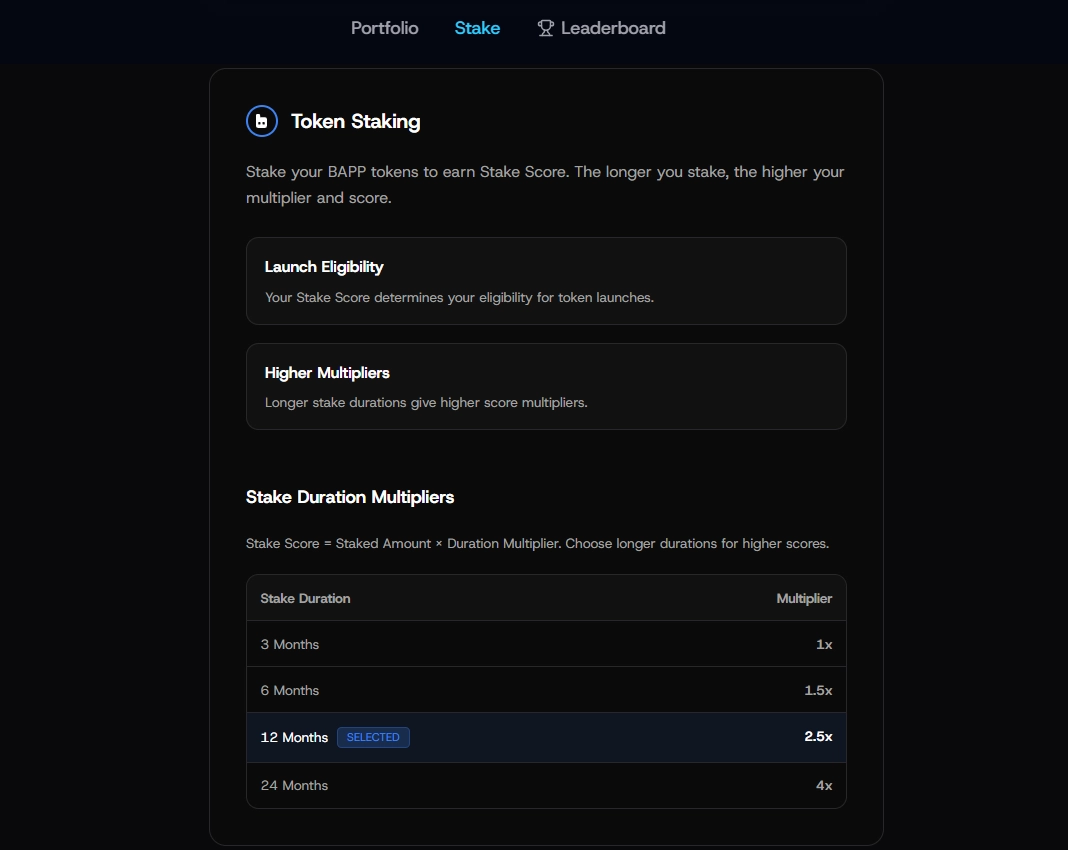Click the trophy icon beside Leaderboard
Viewport: 1068px width, 850px height.
[545, 28]
